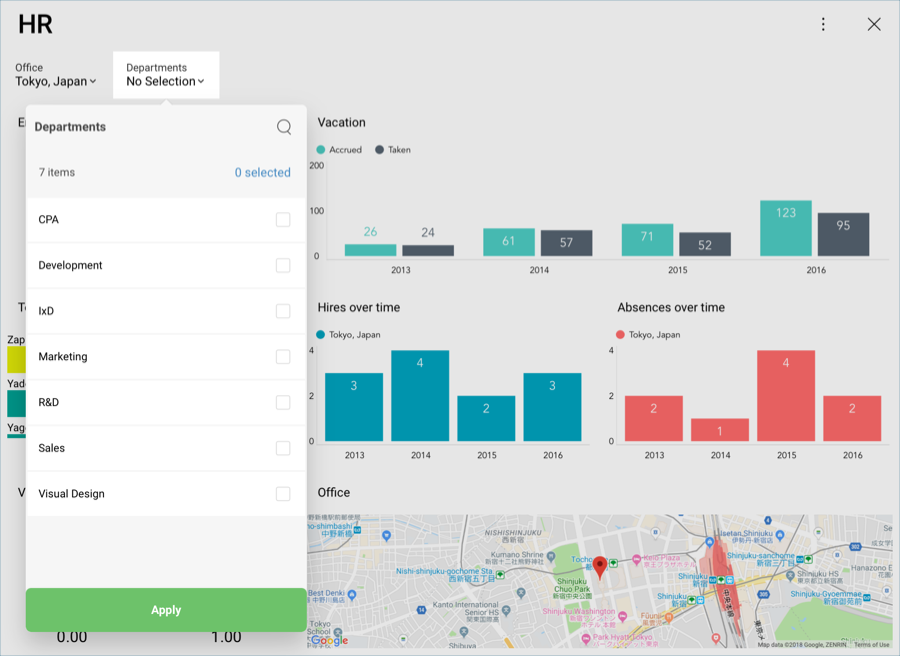Select the Marketing list item

[x=63, y=357]
